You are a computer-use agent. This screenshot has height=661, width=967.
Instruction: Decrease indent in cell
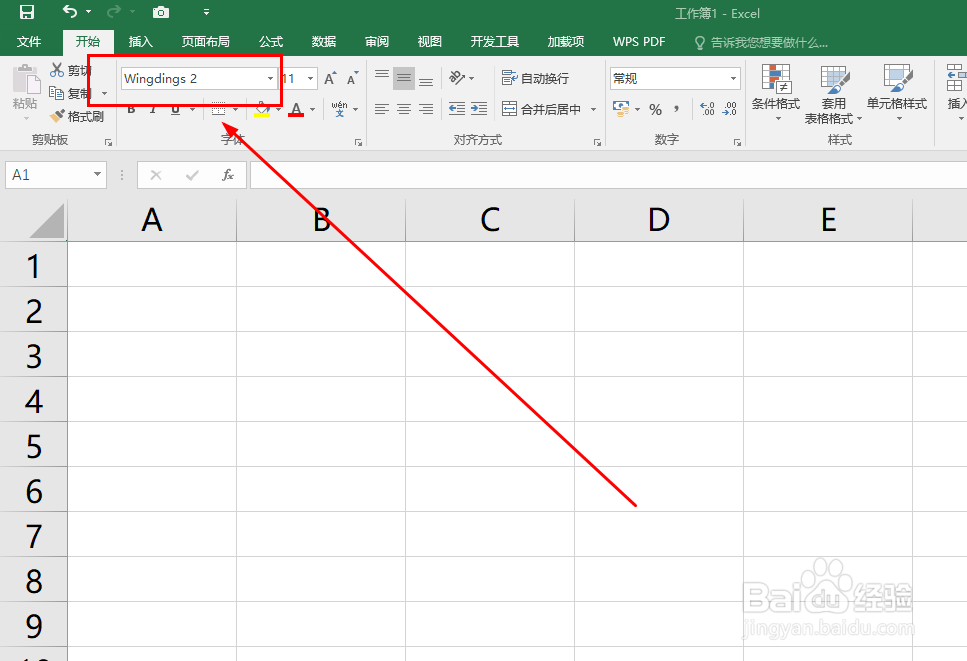[x=457, y=109]
